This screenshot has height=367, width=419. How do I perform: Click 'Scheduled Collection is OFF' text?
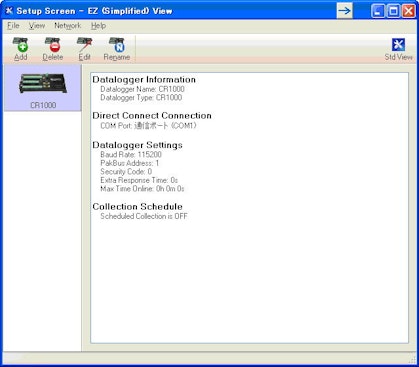[x=144, y=216]
